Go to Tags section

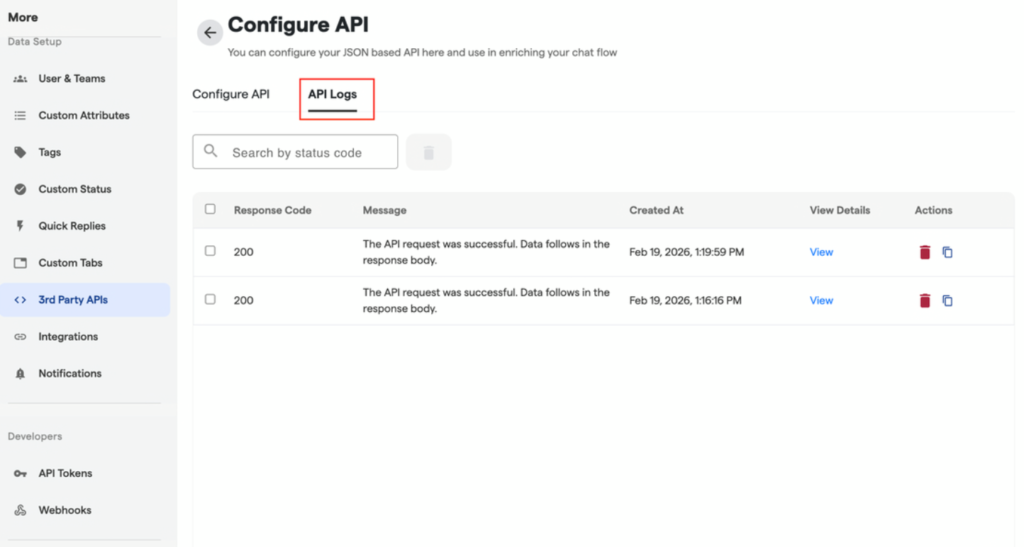click(50, 153)
